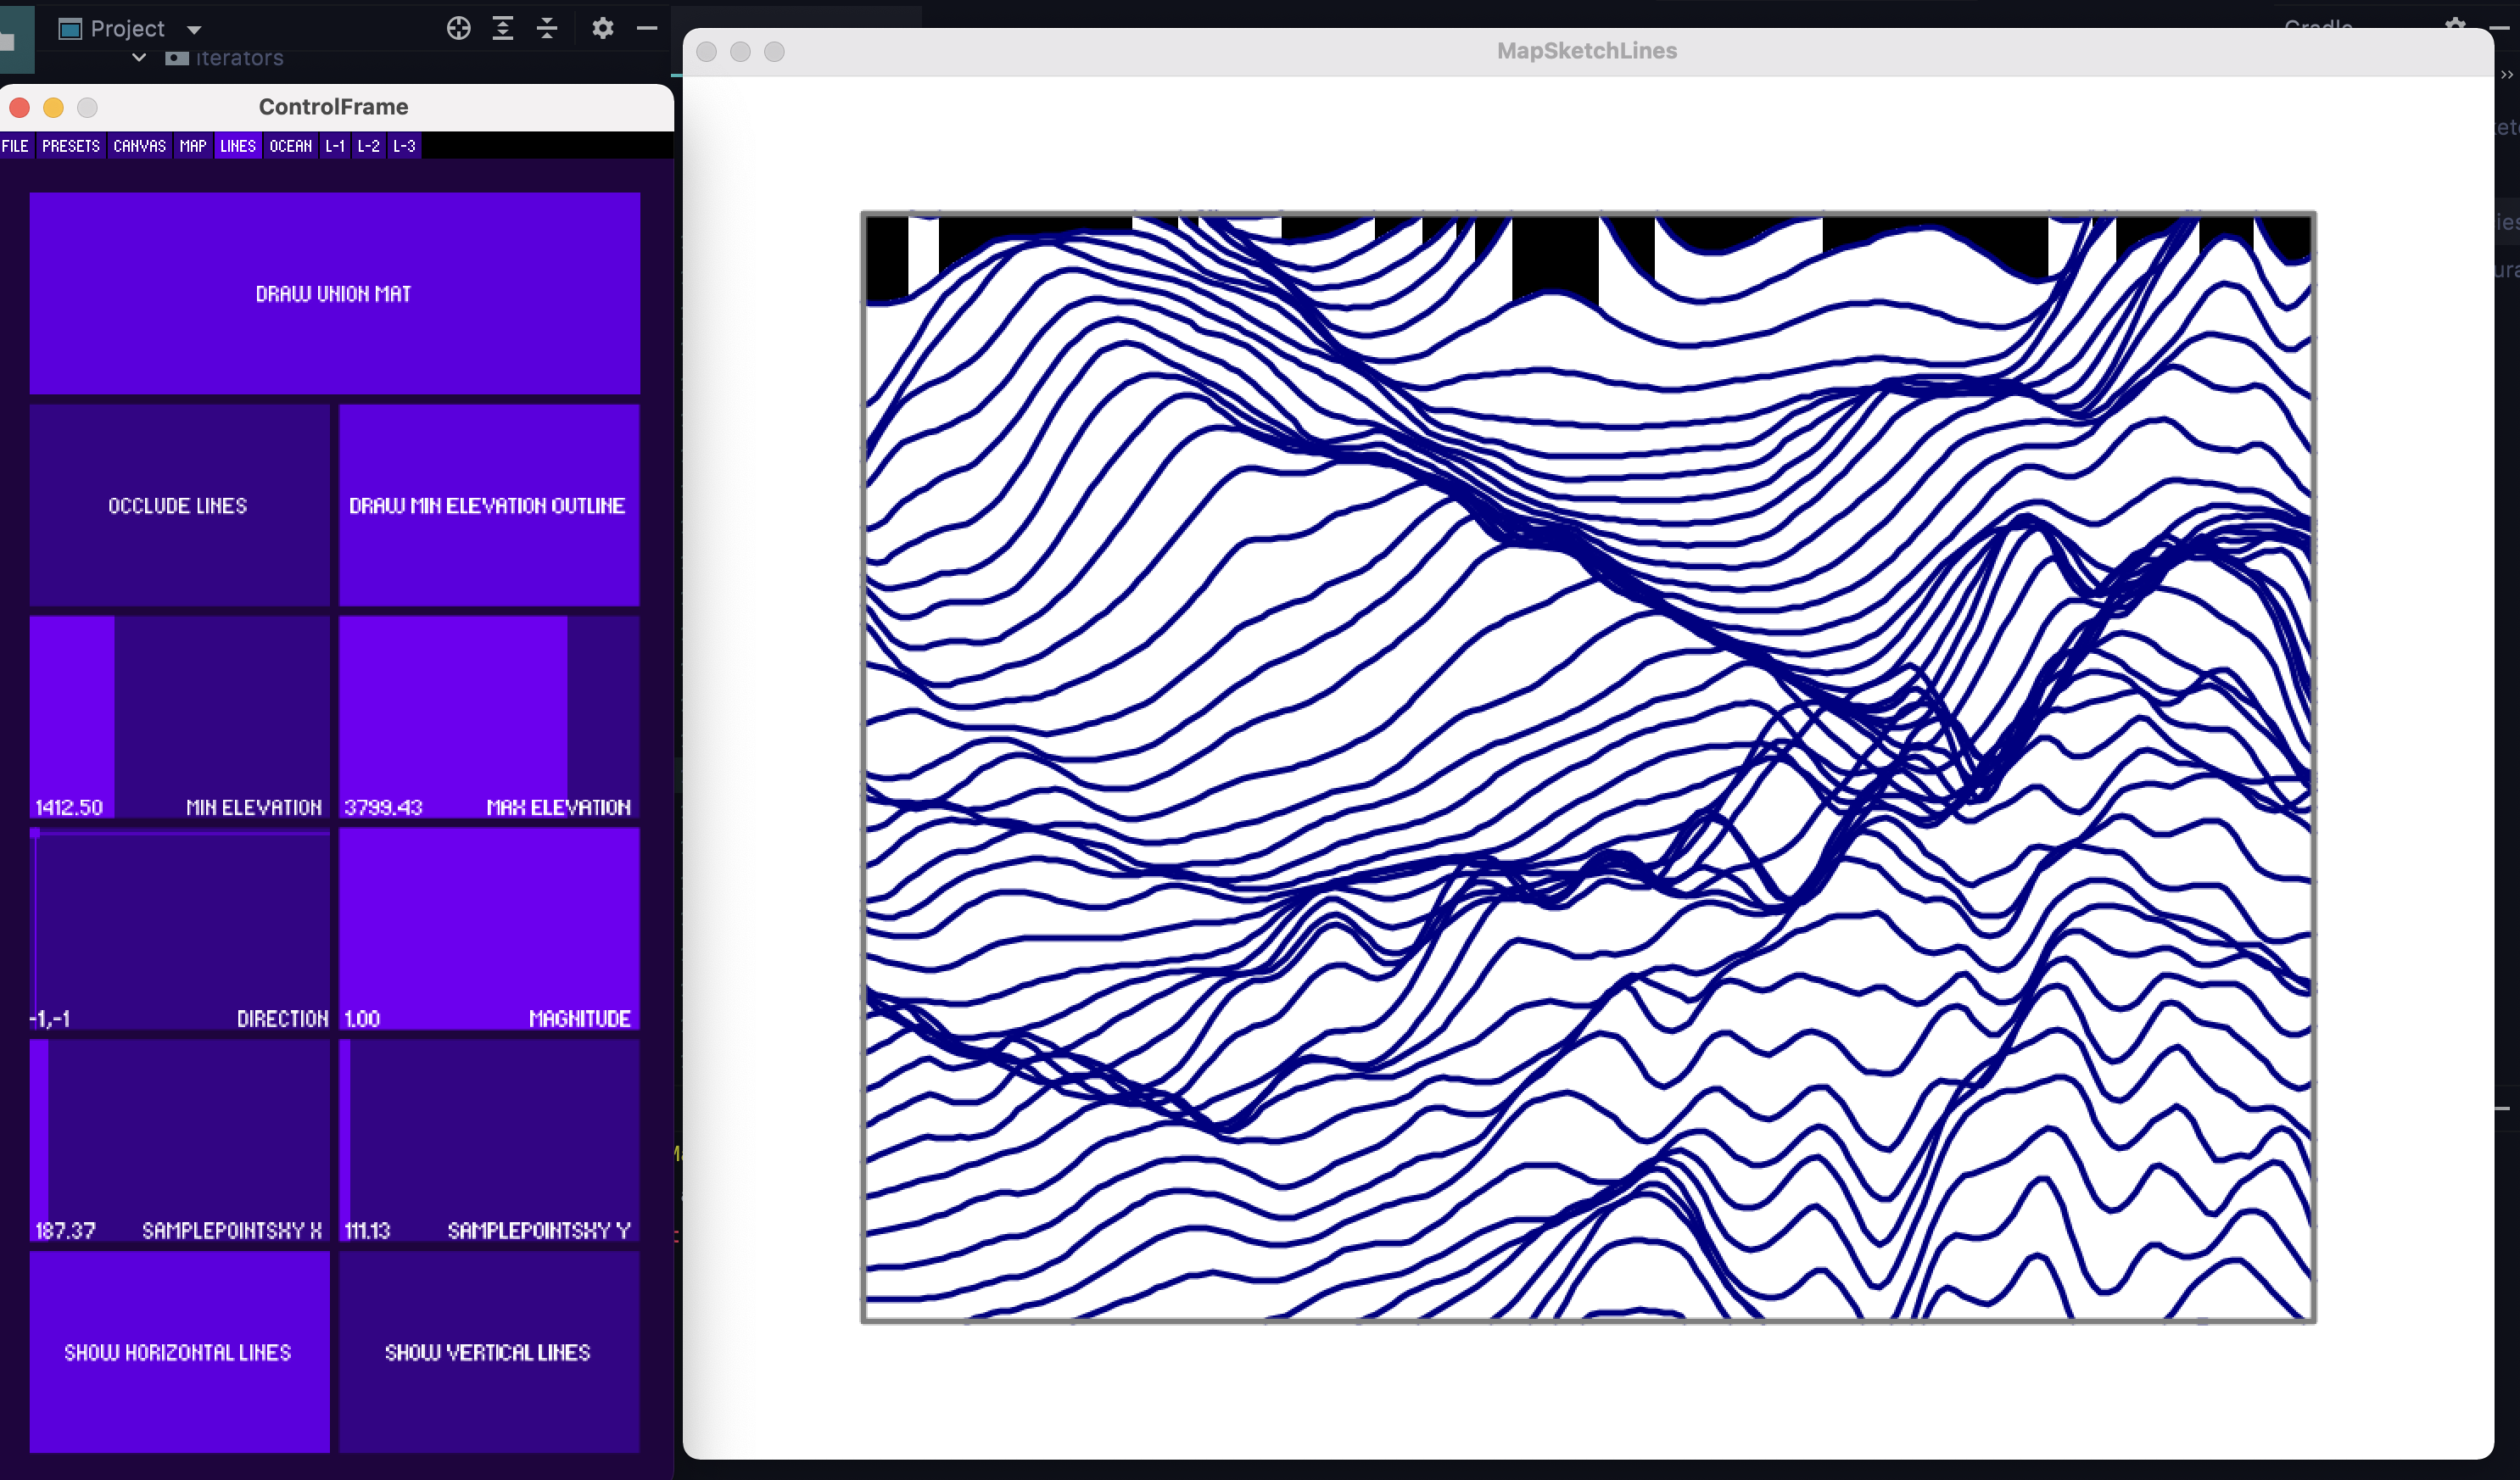2520x1480 pixels.
Task: Collapse the iterators tree item chevron
Action: [x=138, y=57]
